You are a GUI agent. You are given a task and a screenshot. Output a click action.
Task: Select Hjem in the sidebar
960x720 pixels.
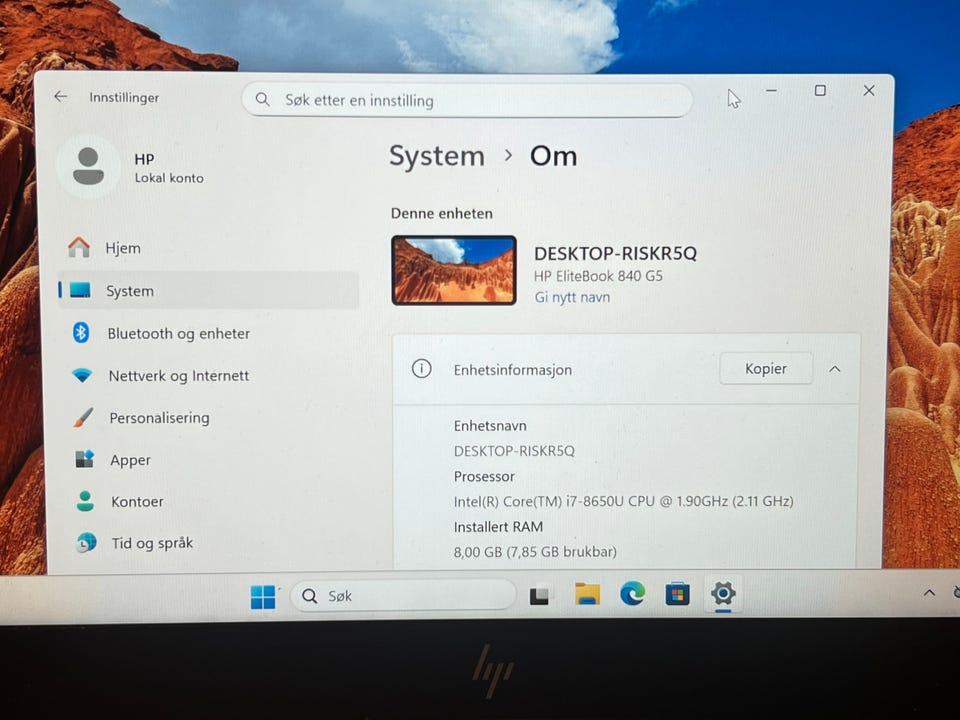208,248
